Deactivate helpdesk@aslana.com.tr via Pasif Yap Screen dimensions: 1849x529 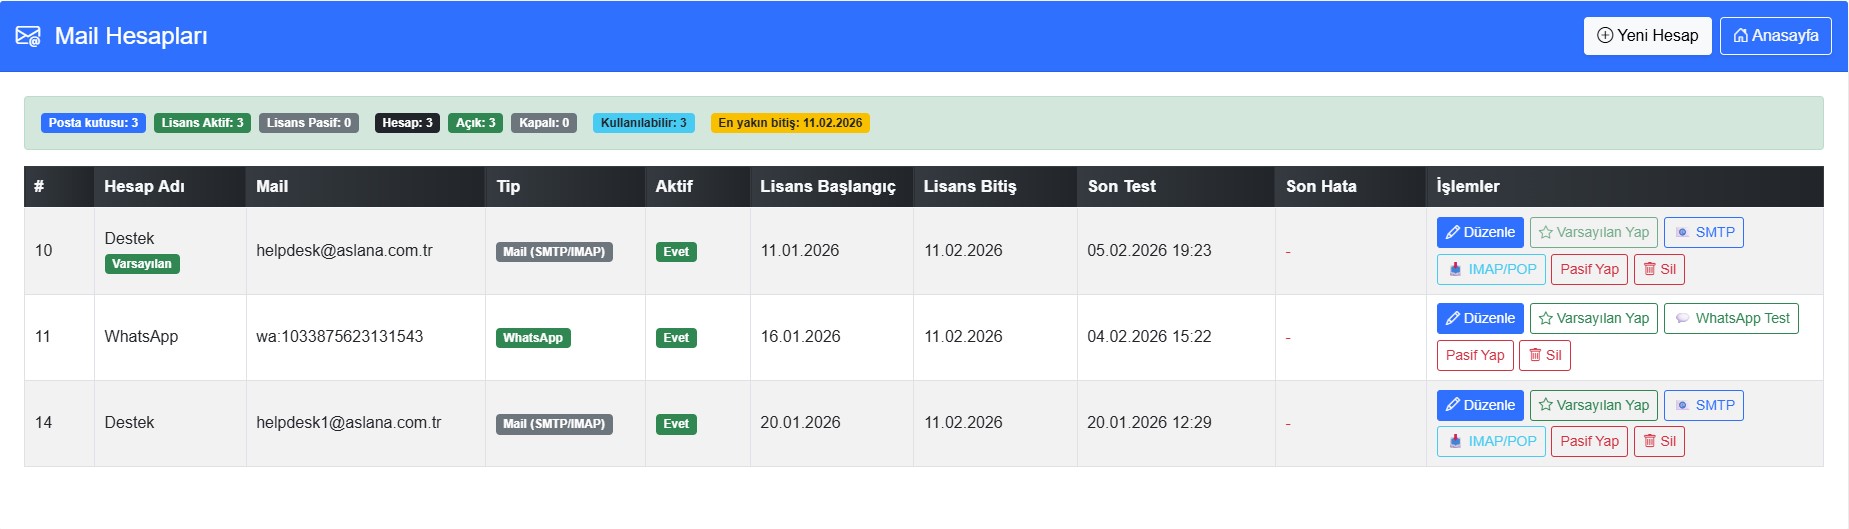[x=1588, y=269]
